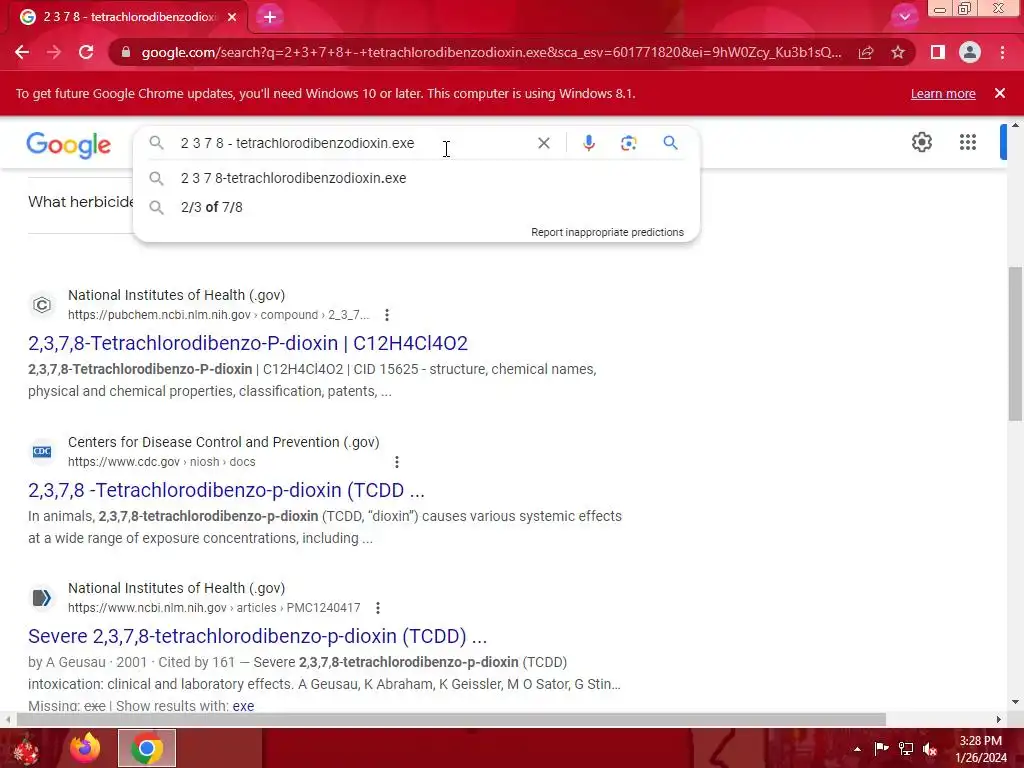Open muted volume tray icon
1024x768 pixels.
(x=931, y=748)
